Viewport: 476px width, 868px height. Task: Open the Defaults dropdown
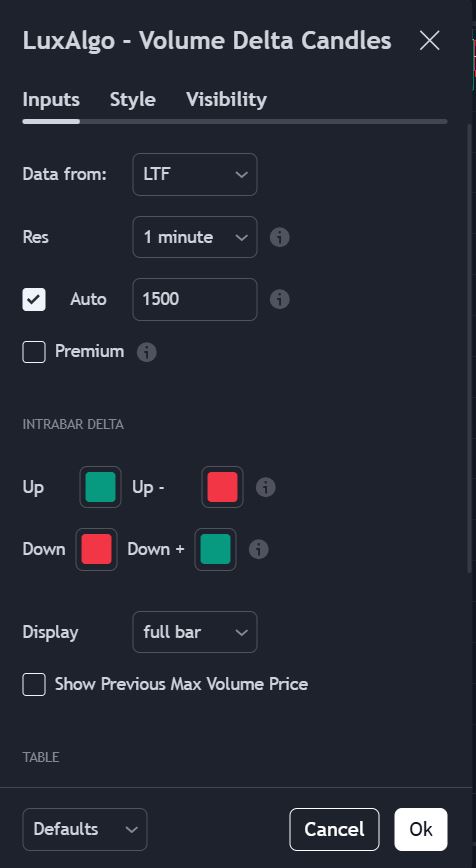pyautogui.click(x=85, y=829)
